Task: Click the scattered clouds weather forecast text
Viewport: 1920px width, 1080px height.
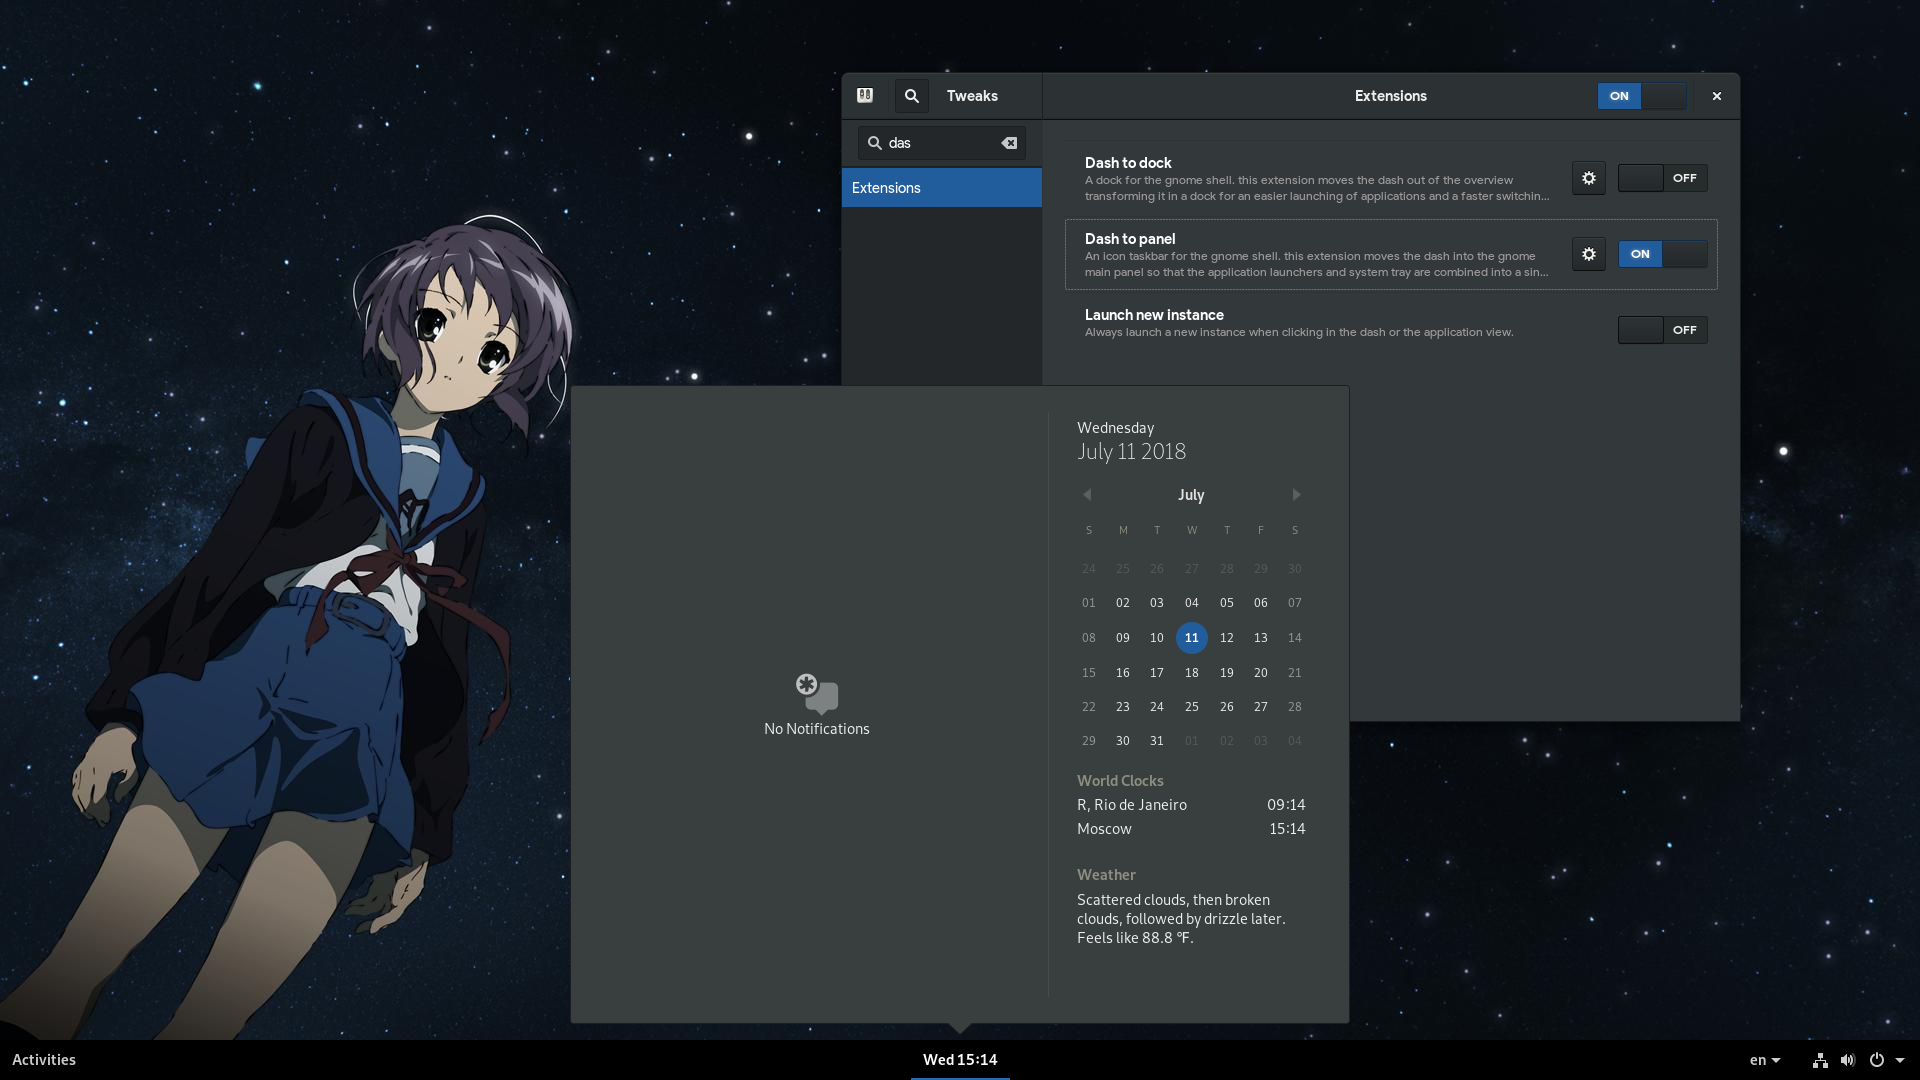Action: (1181, 919)
